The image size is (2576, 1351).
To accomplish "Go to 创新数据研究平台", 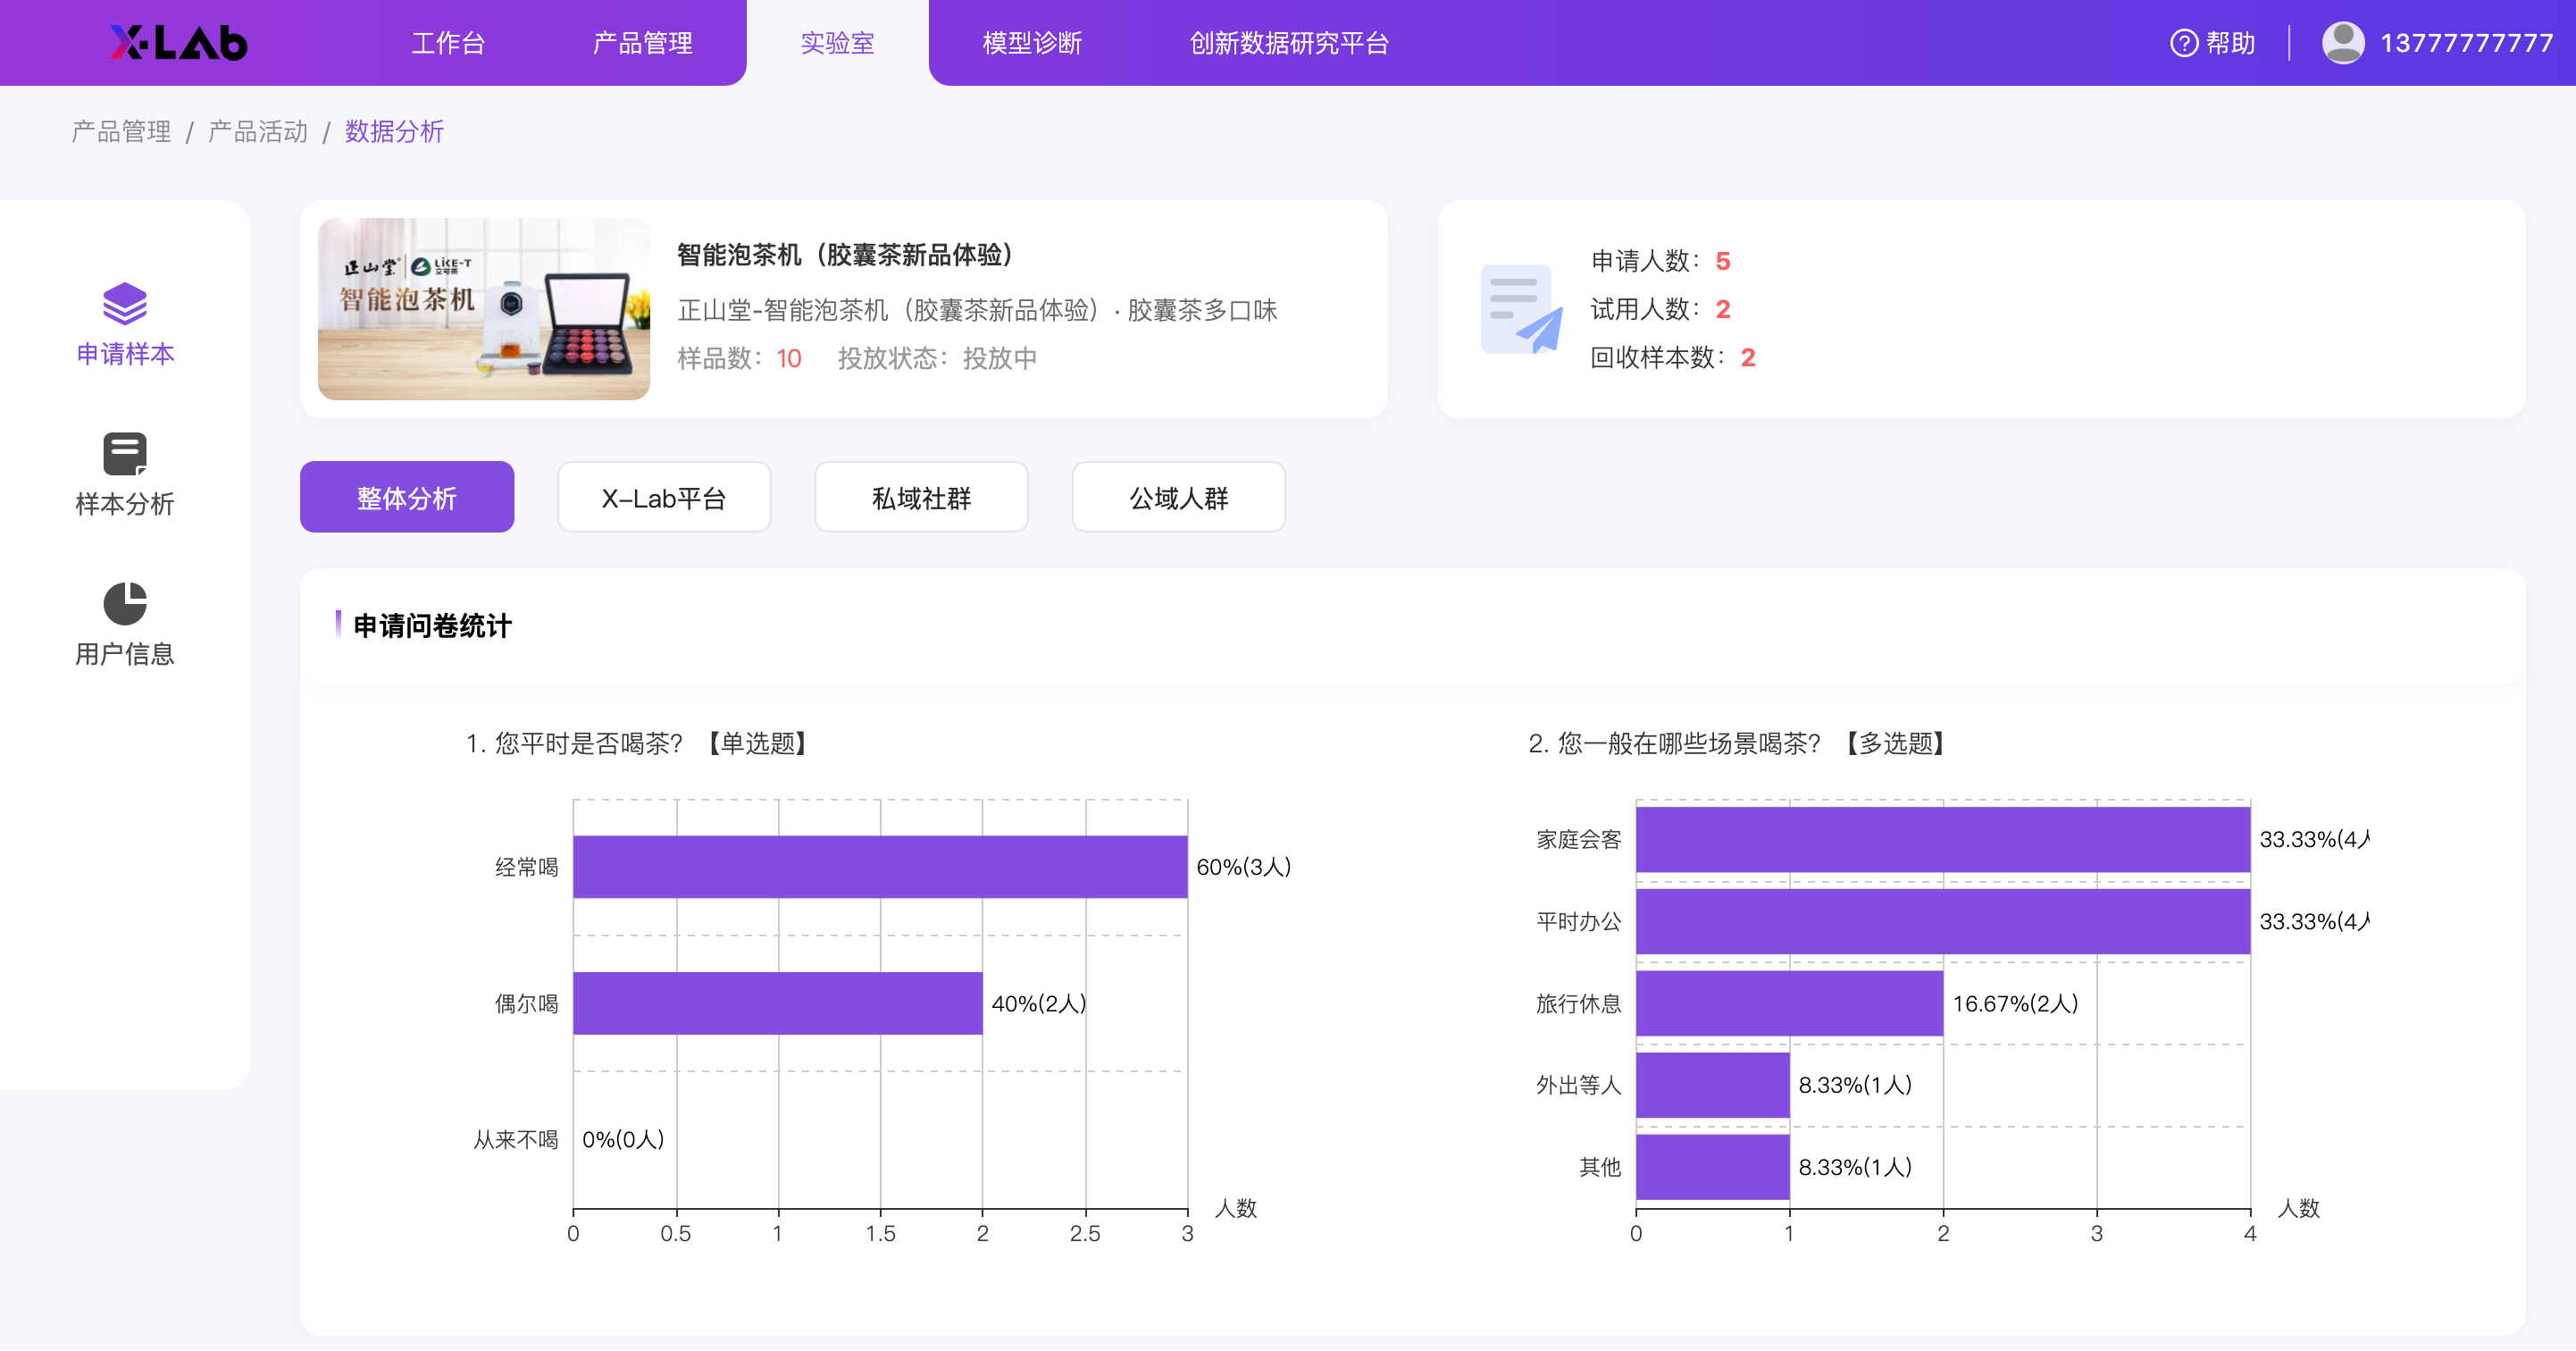I will coord(1289,43).
